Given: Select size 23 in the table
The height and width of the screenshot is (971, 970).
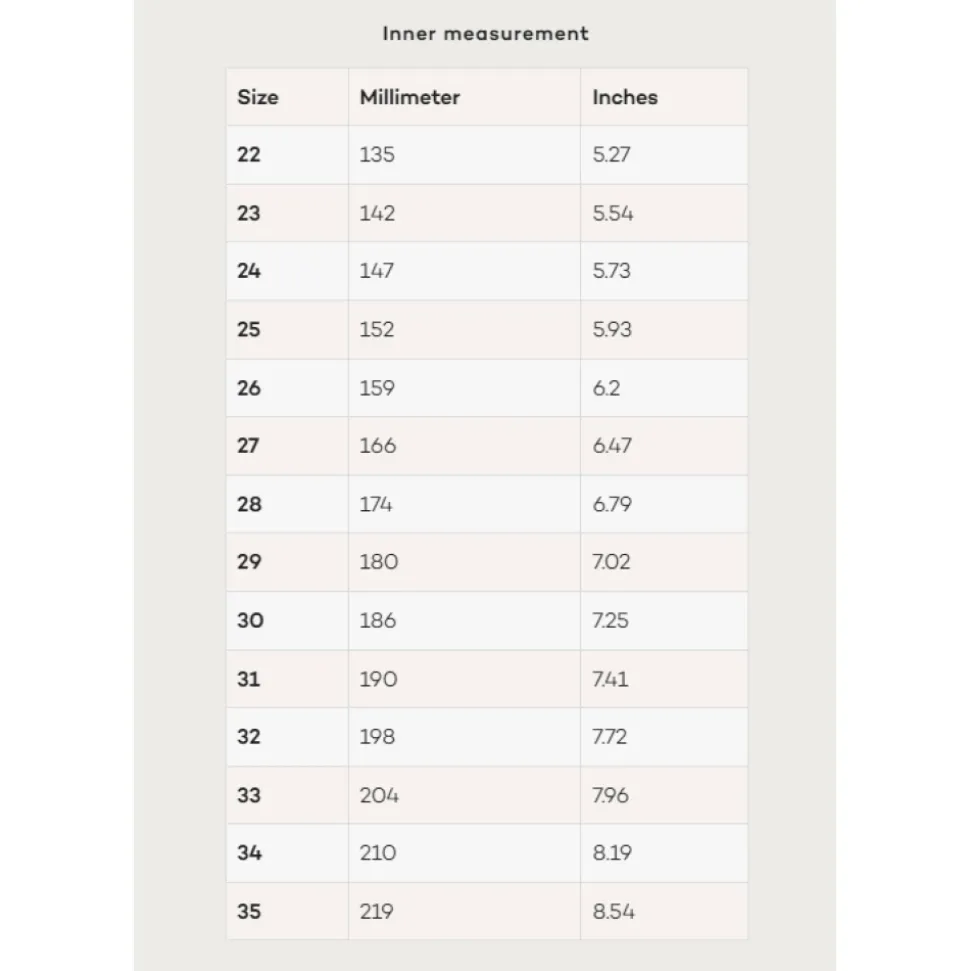Looking at the screenshot, I should (249, 213).
